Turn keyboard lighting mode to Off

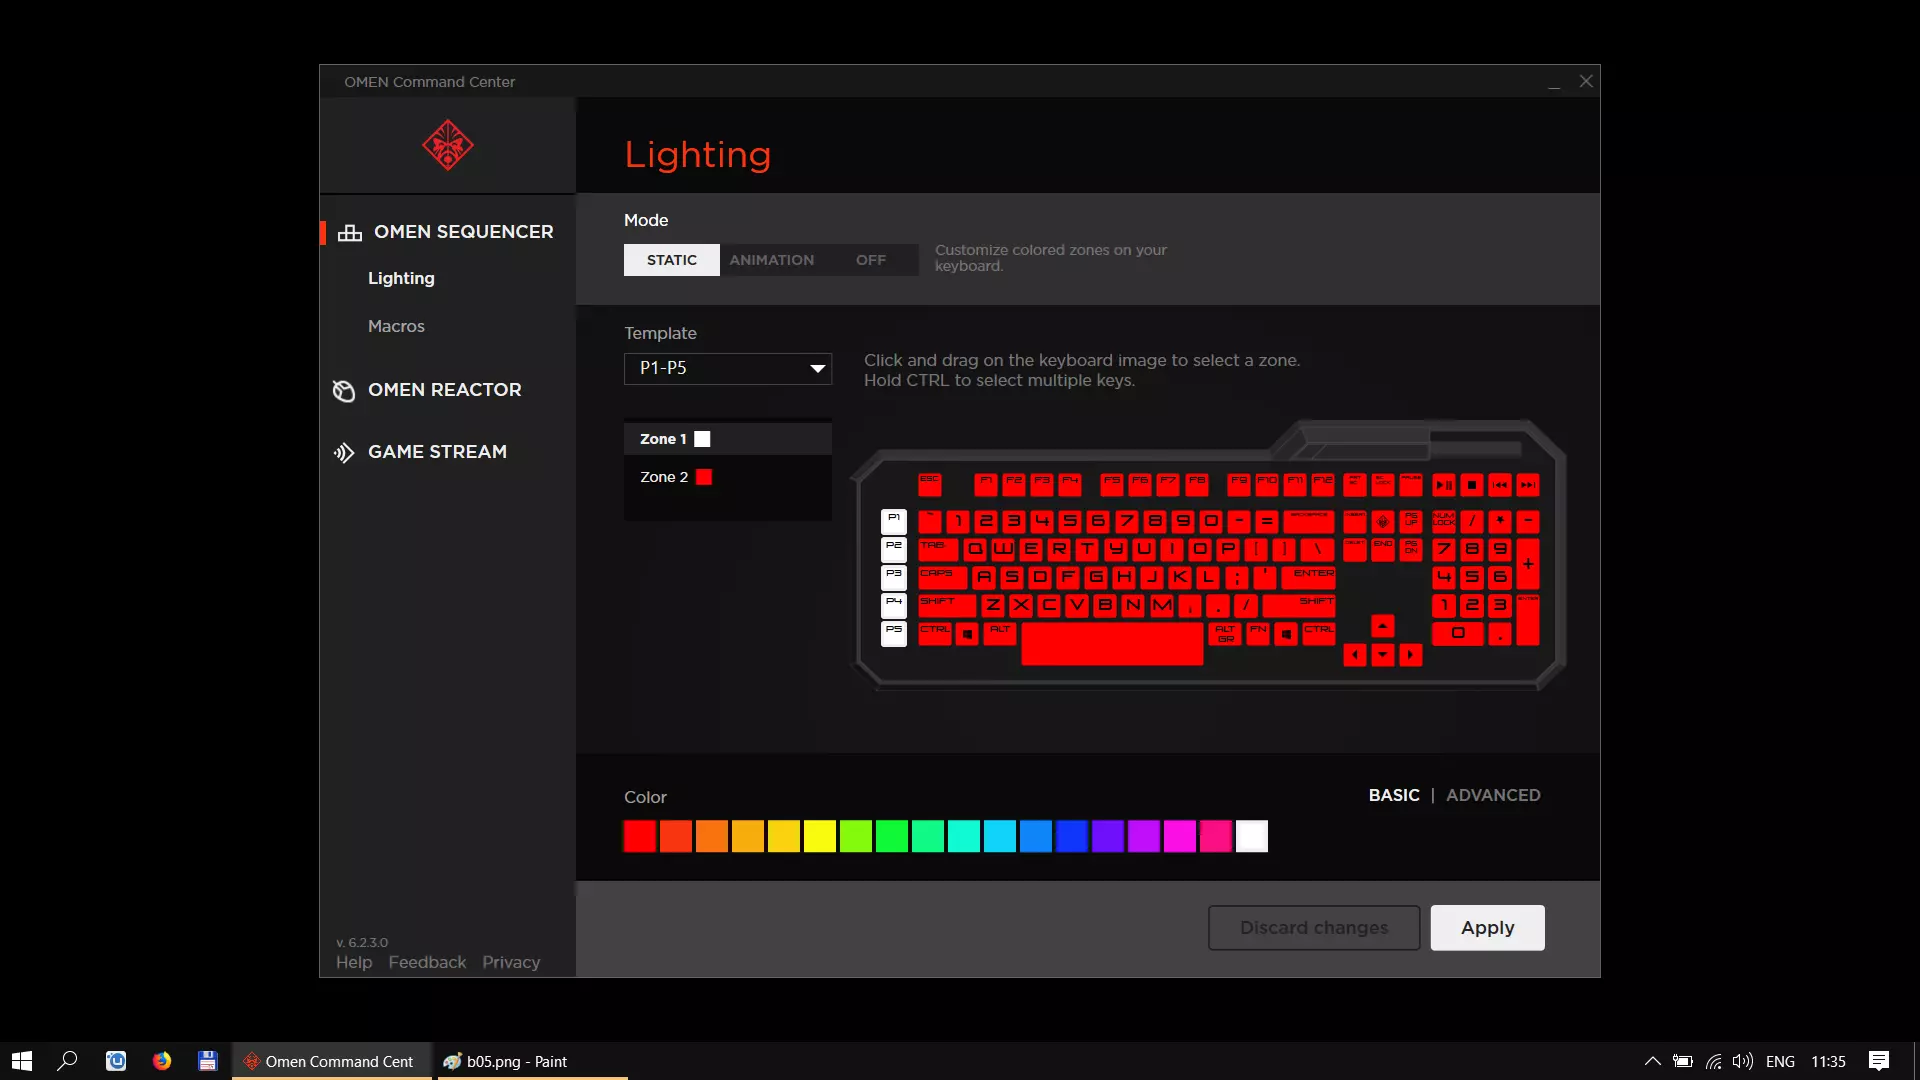[870, 260]
